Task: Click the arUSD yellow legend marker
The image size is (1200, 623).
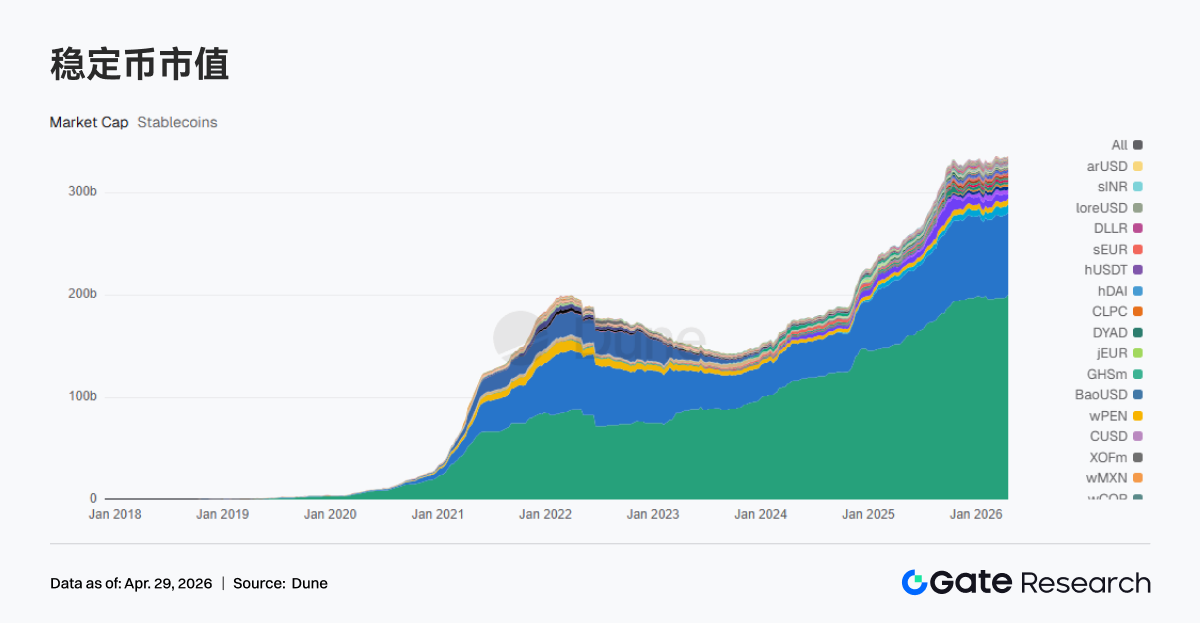Action: click(1138, 166)
